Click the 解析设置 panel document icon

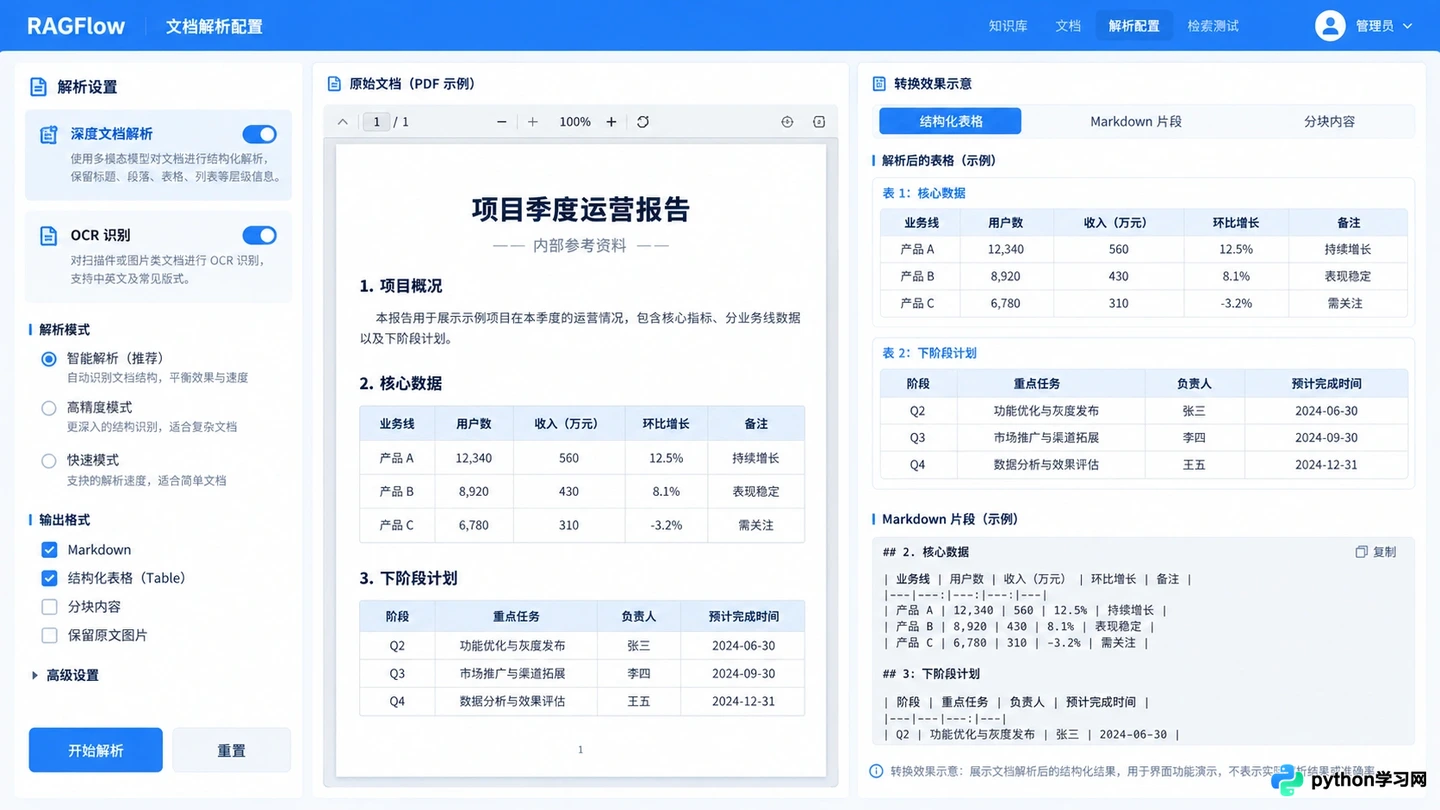tap(39, 87)
